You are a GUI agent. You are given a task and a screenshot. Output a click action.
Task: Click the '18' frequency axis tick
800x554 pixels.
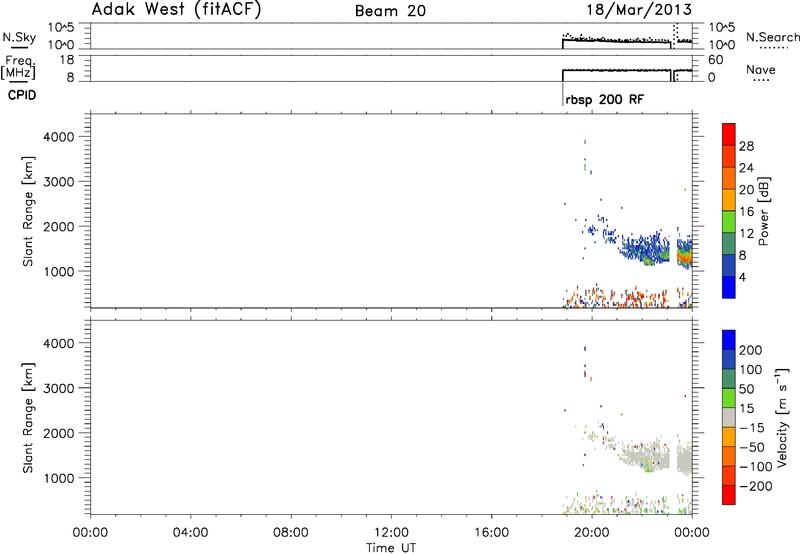pyautogui.click(x=67, y=60)
